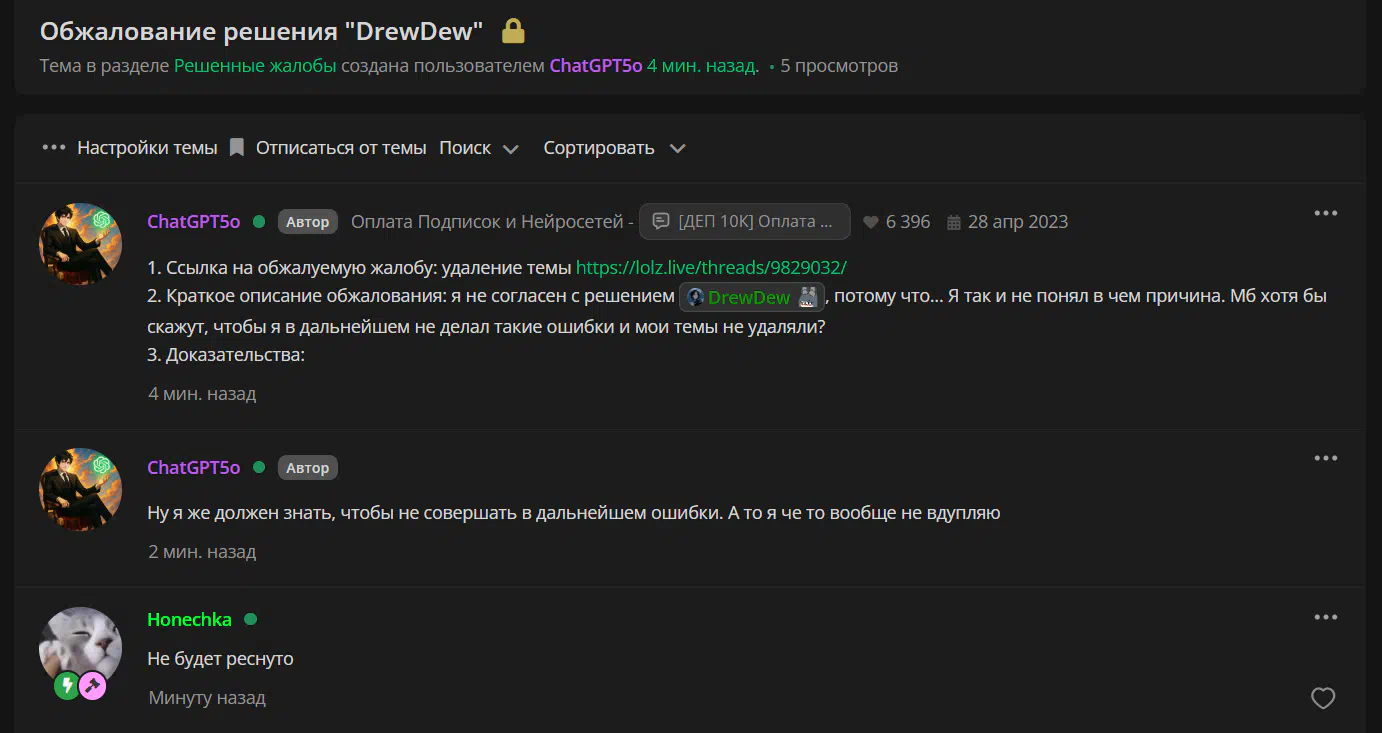Click the pink gavel badge under Honechka's avatar
This screenshot has width=1382, height=733.
[x=93, y=686]
